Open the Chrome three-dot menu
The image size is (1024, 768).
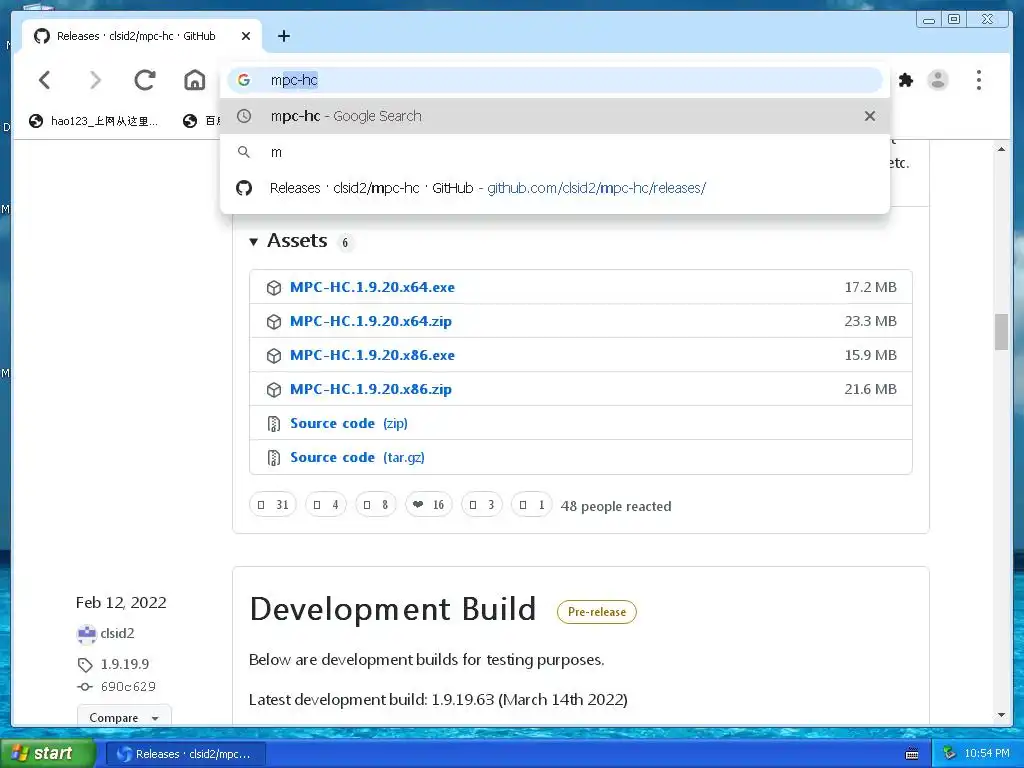click(978, 80)
